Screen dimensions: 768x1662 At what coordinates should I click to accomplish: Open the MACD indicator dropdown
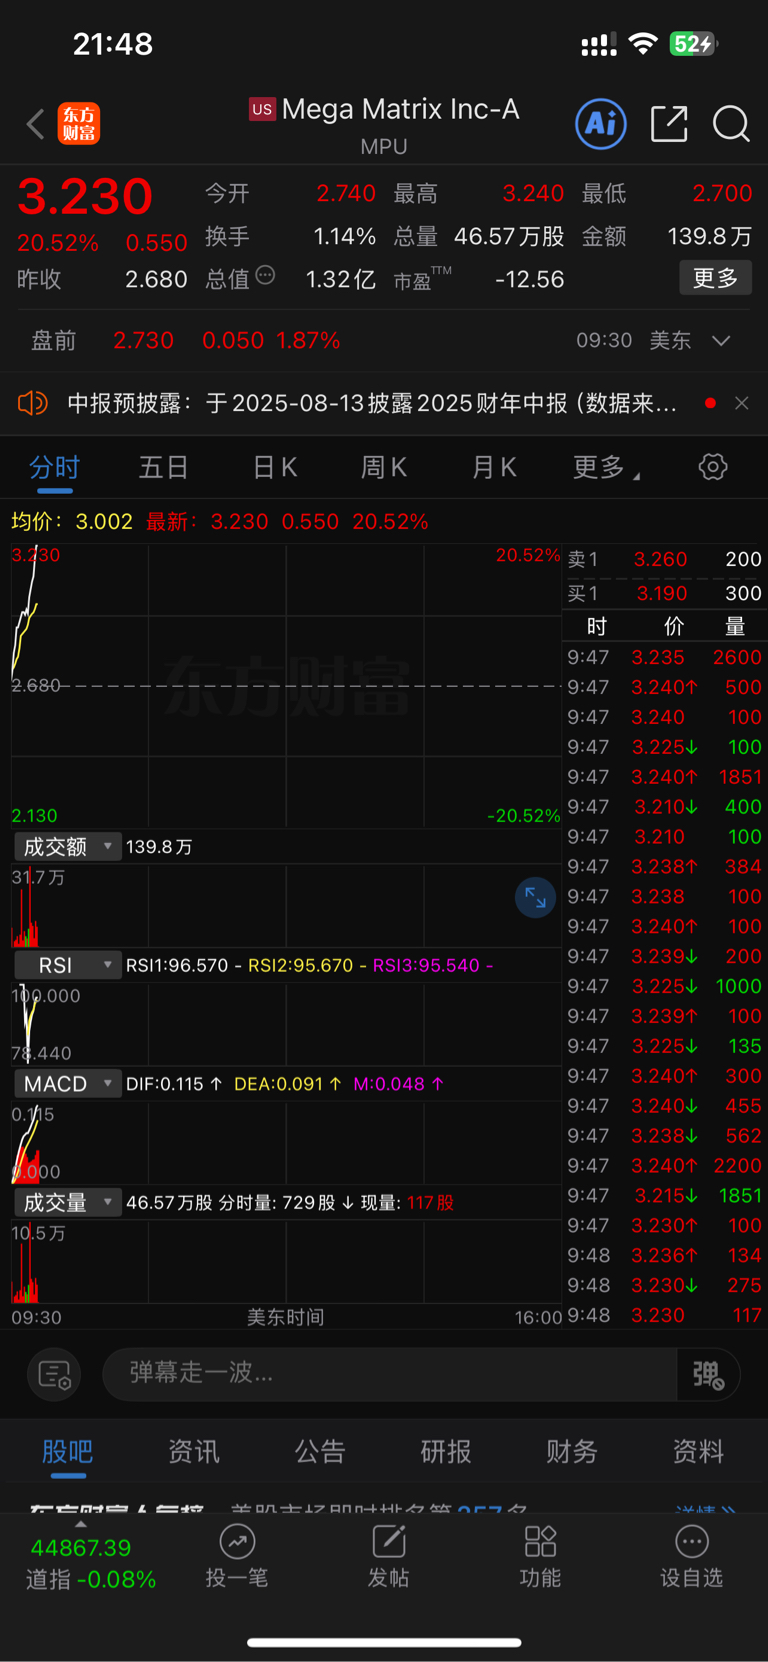click(68, 1084)
